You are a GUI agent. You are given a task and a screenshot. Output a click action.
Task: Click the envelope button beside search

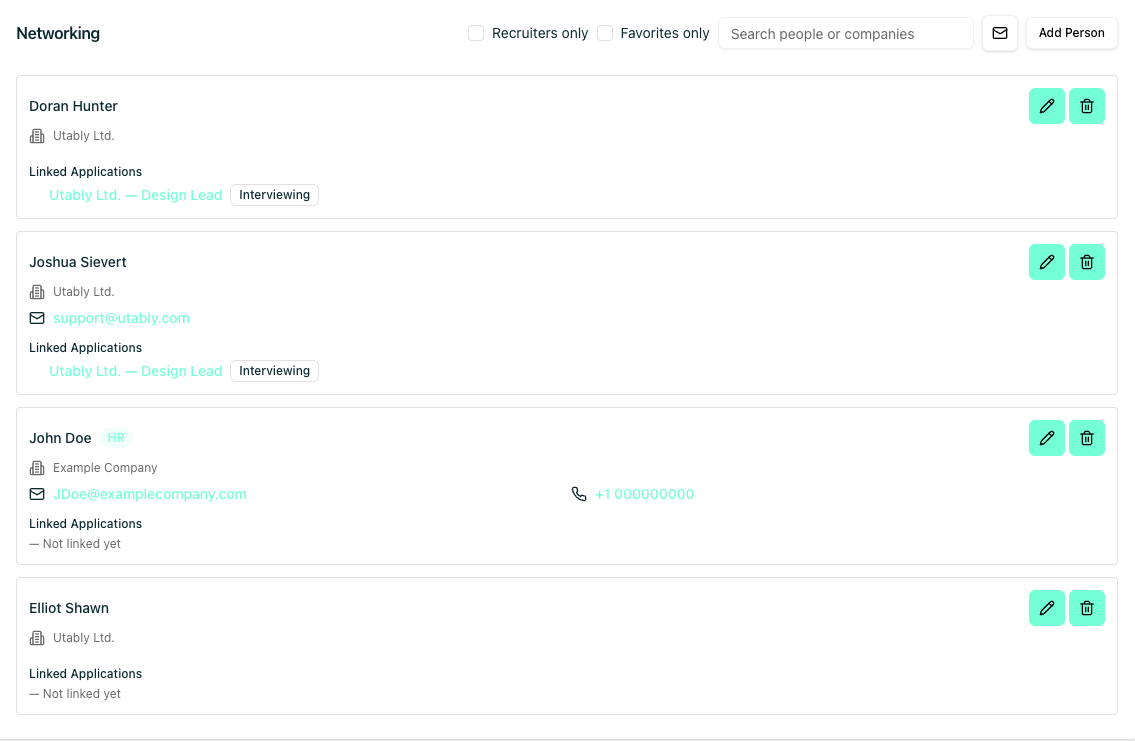(x=999, y=33)
